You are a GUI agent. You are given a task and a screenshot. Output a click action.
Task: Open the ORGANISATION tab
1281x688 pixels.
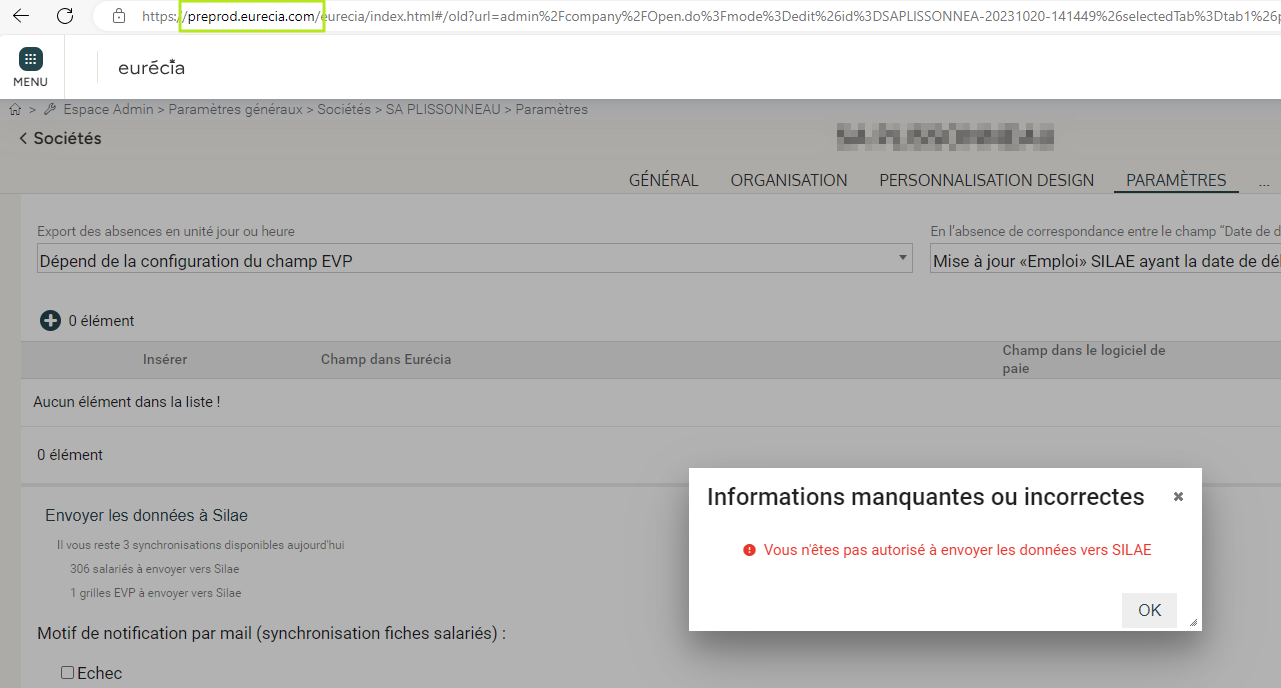click(x=788, y=181)
